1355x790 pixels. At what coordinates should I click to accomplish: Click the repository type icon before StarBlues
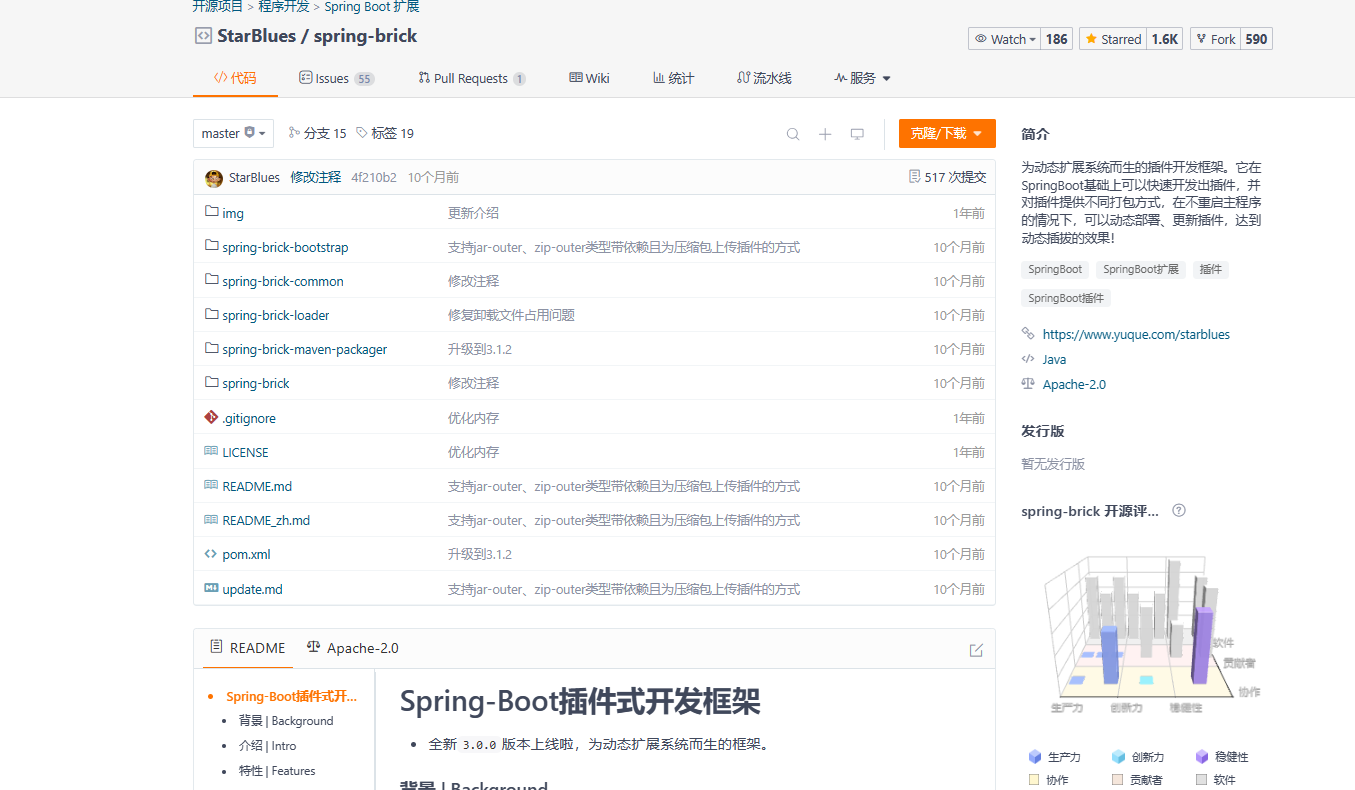(203, 36)
